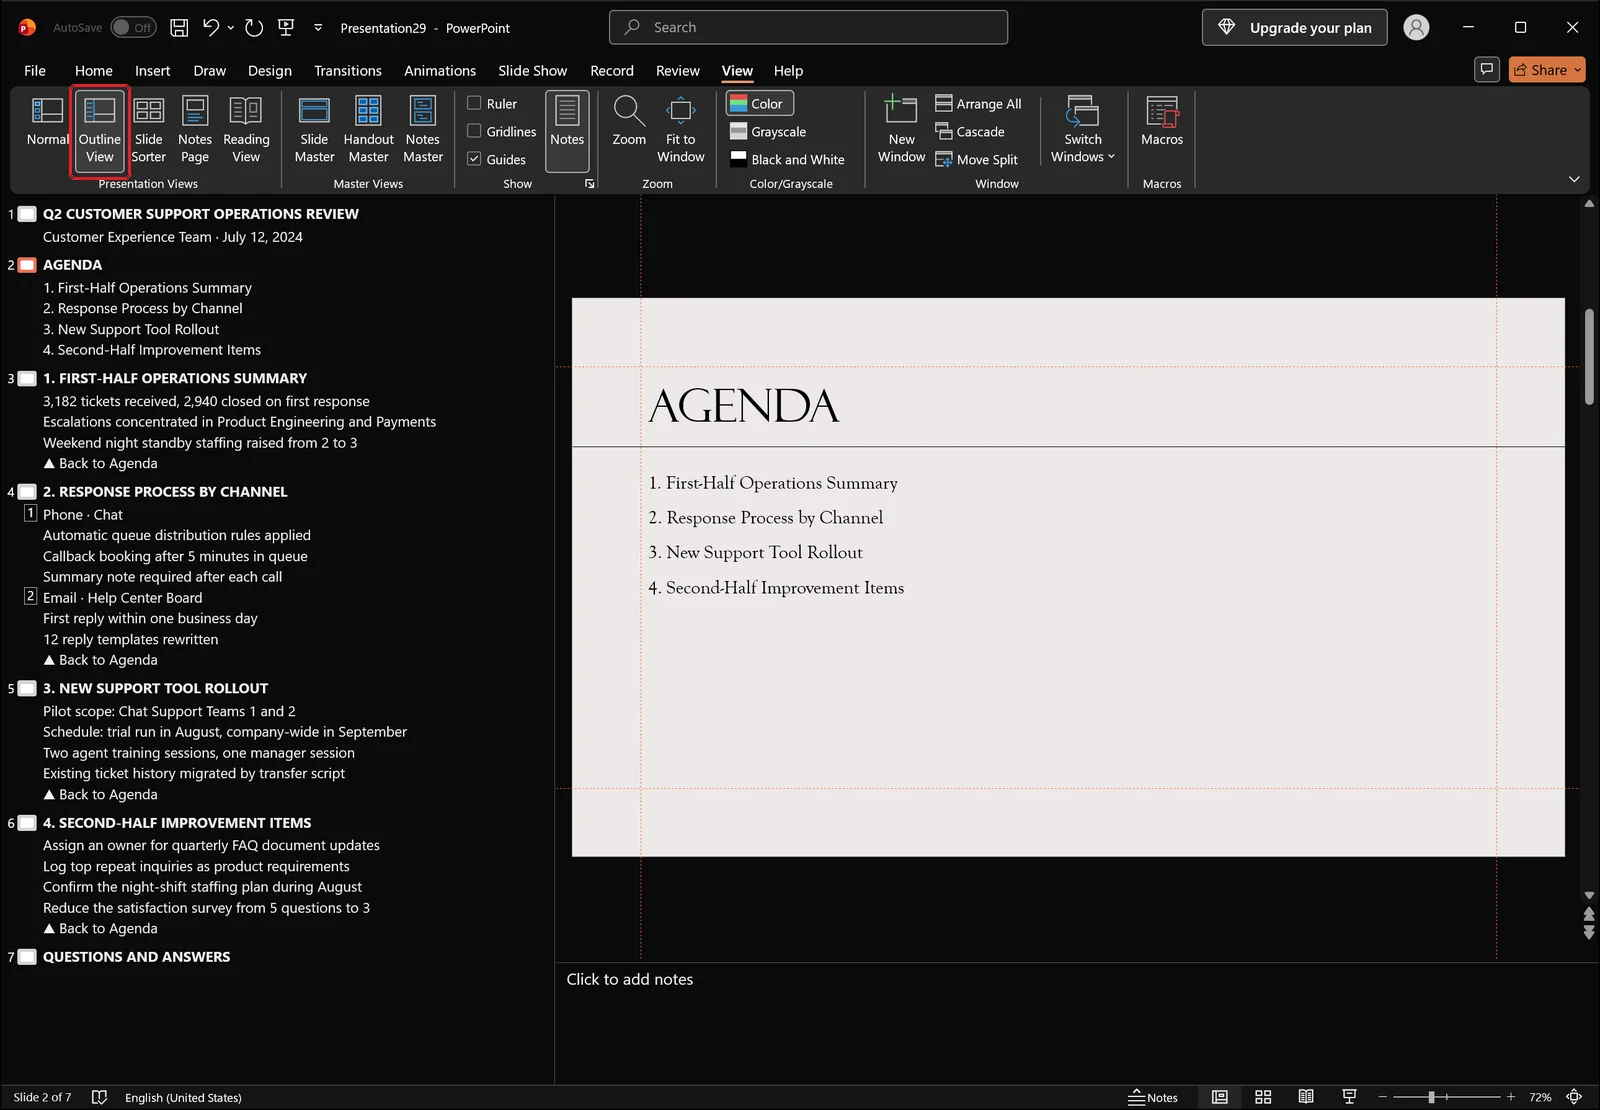Switch to Reading View status icon

pos(1306,1097)
